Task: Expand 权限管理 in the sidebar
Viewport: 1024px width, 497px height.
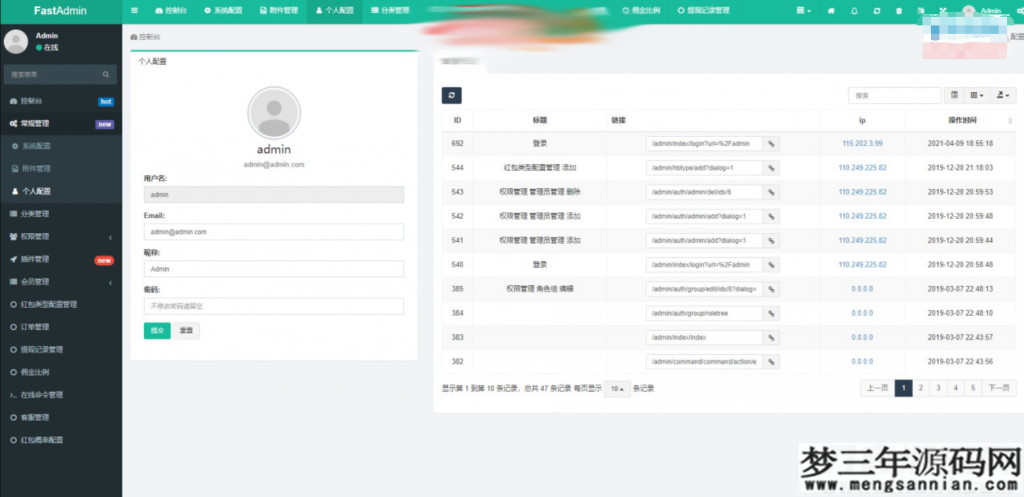Action: (61, 236)
